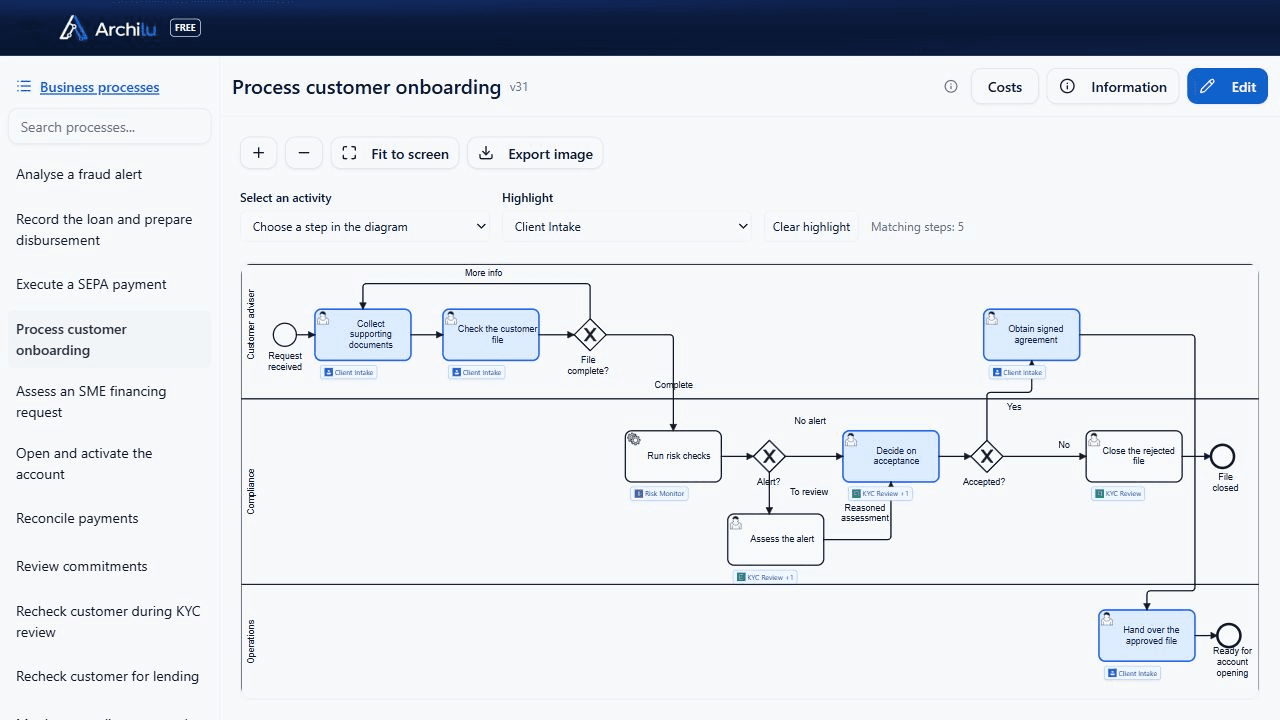Image resolution: width=1280 pixels, height=720 pixels.
Task: Click the list icon beside Business processes
Action: pos(24,87)
